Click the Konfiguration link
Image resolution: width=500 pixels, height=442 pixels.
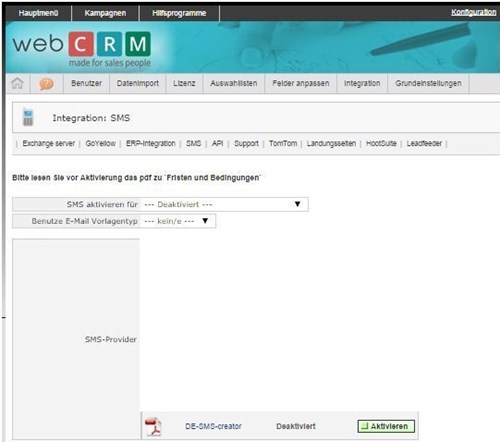click(473, 12)
